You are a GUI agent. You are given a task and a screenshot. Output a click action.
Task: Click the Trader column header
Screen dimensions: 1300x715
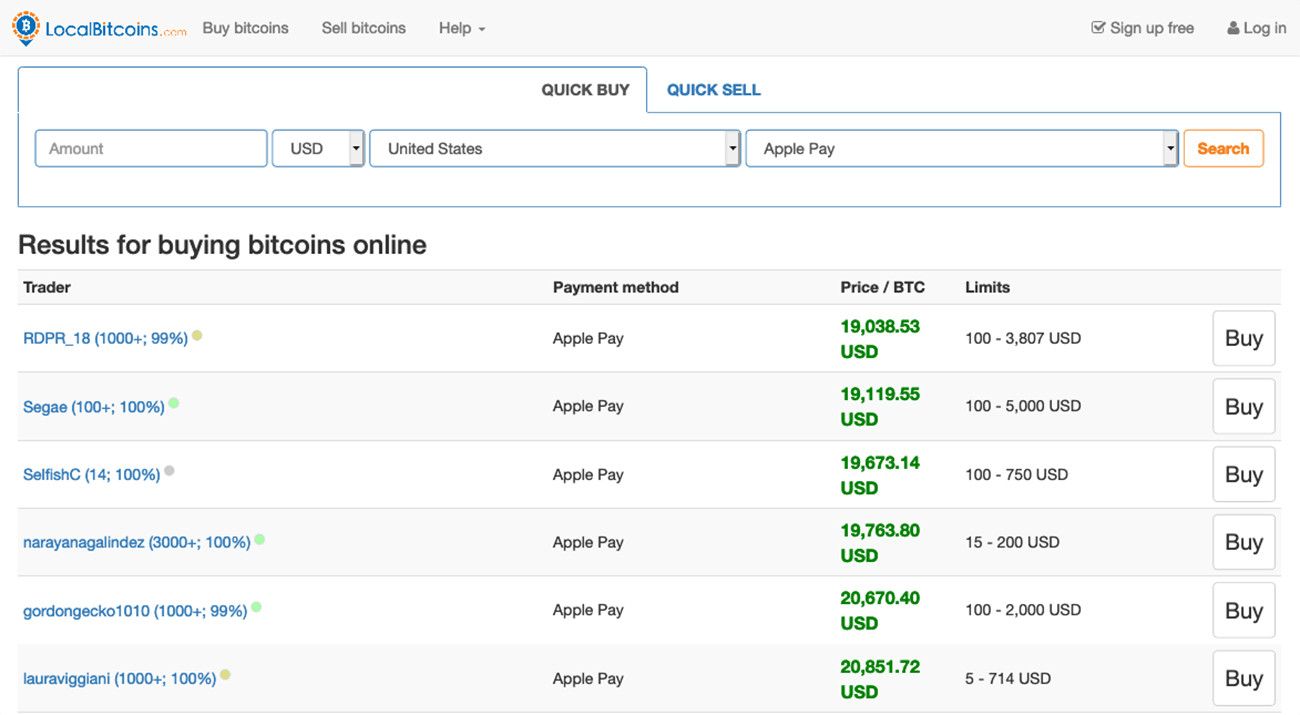click(47, 287)
